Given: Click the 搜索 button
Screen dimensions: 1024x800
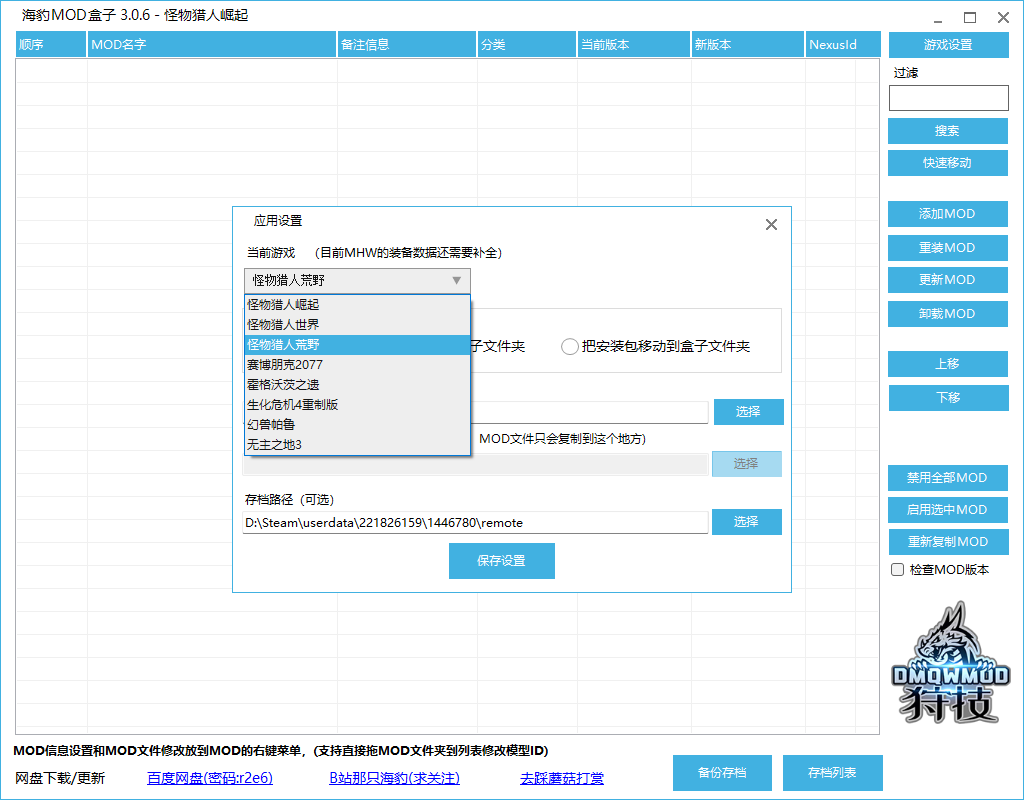Looking at the screenshot, I should pyautogui.click(x=948, y=131).
